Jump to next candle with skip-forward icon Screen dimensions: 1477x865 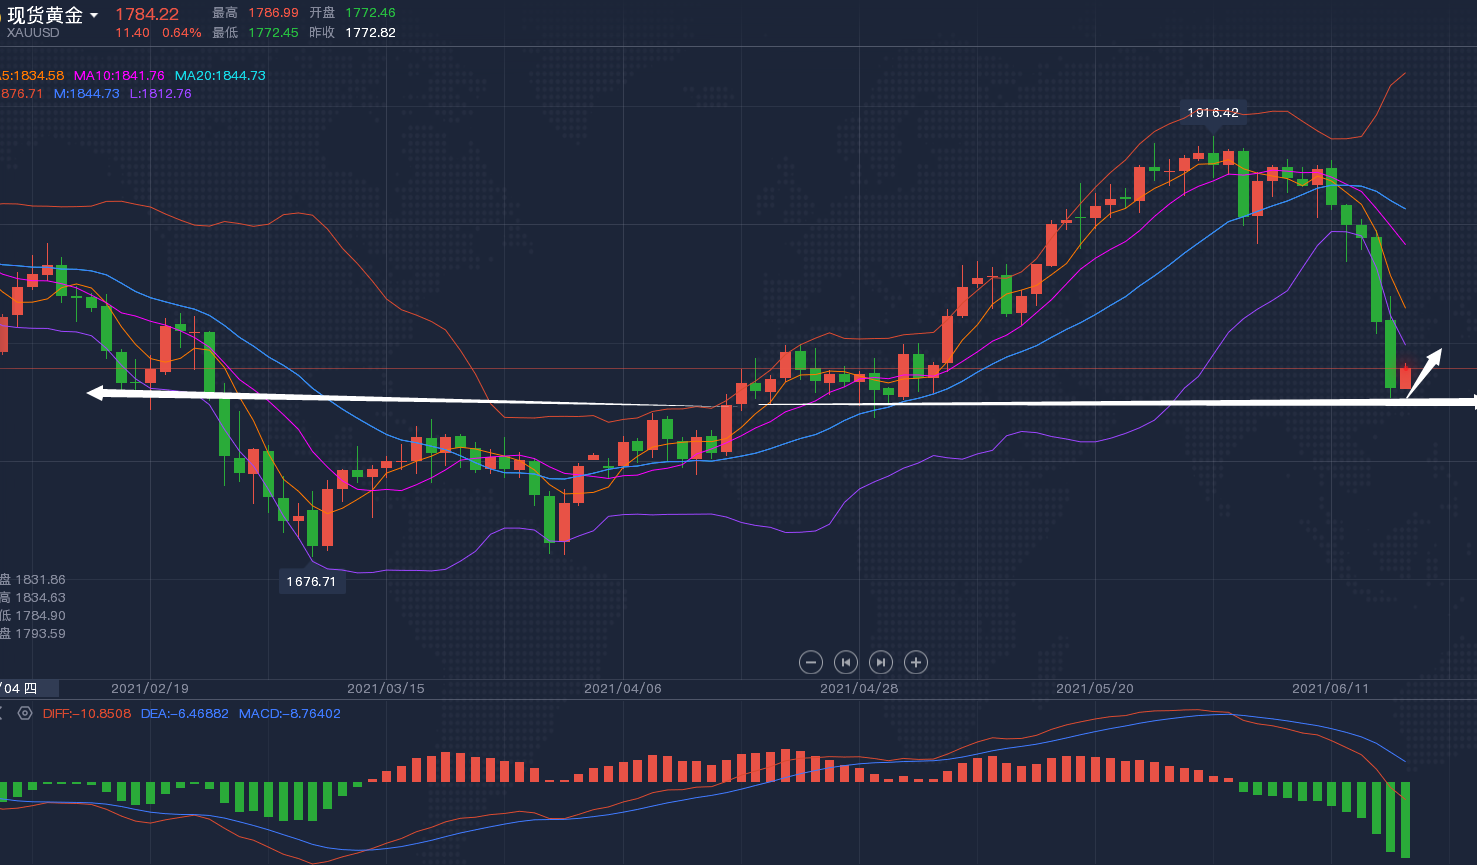tap(881, 662)
